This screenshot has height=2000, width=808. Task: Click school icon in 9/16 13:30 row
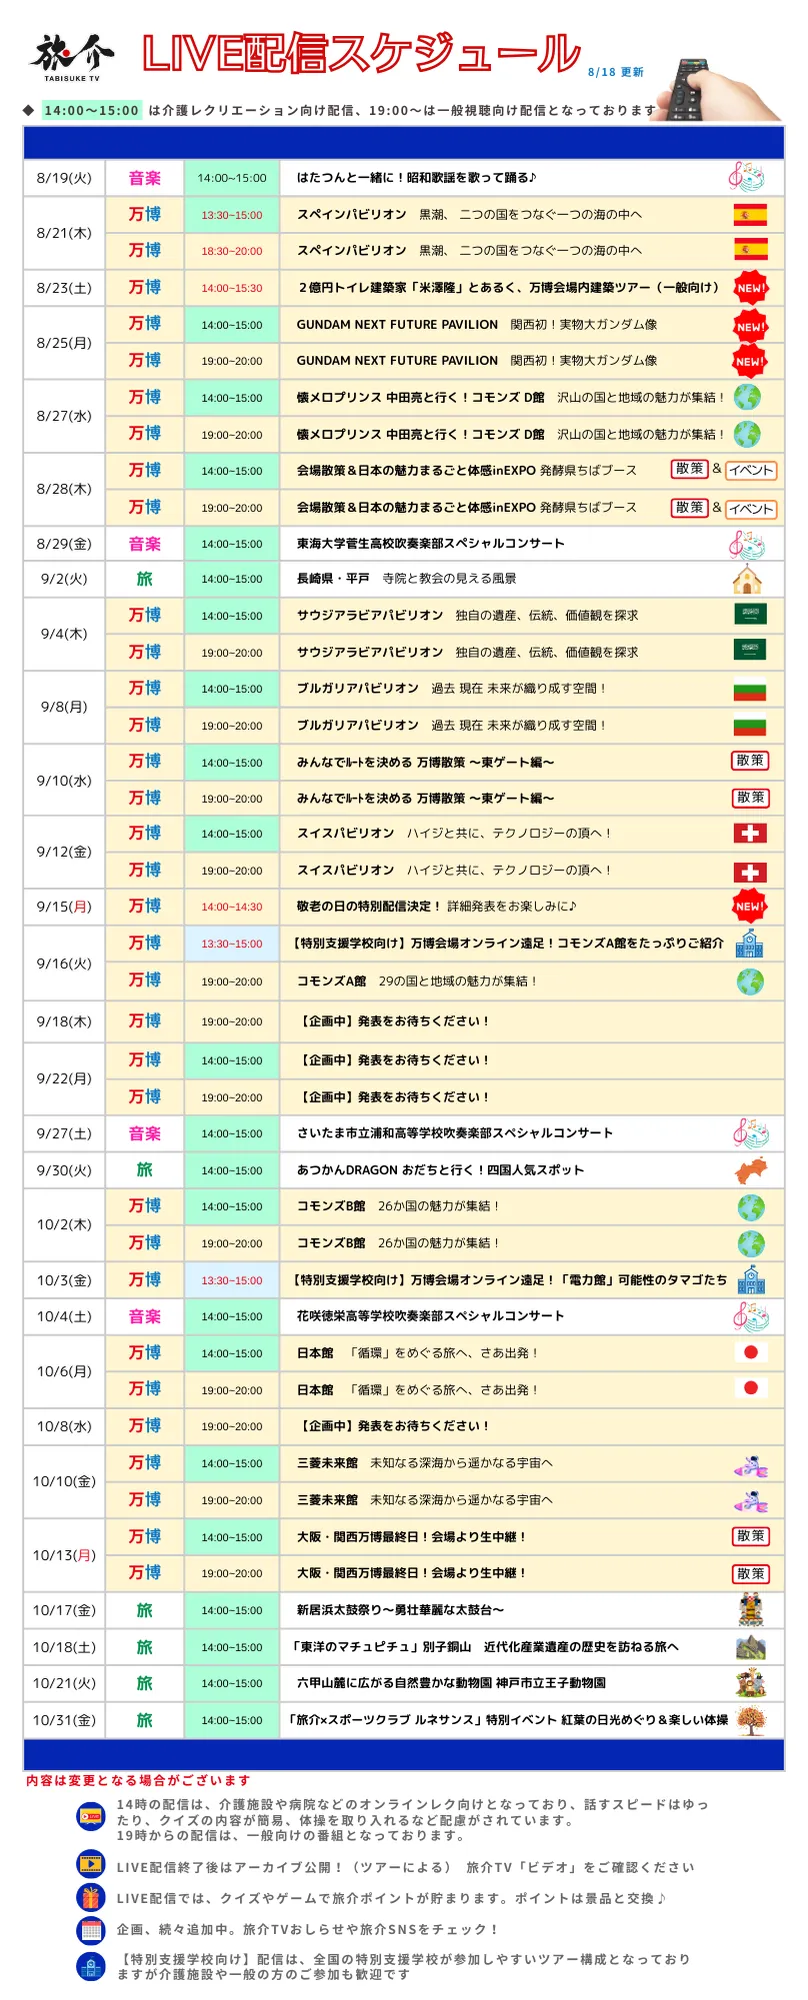(749, 943)
